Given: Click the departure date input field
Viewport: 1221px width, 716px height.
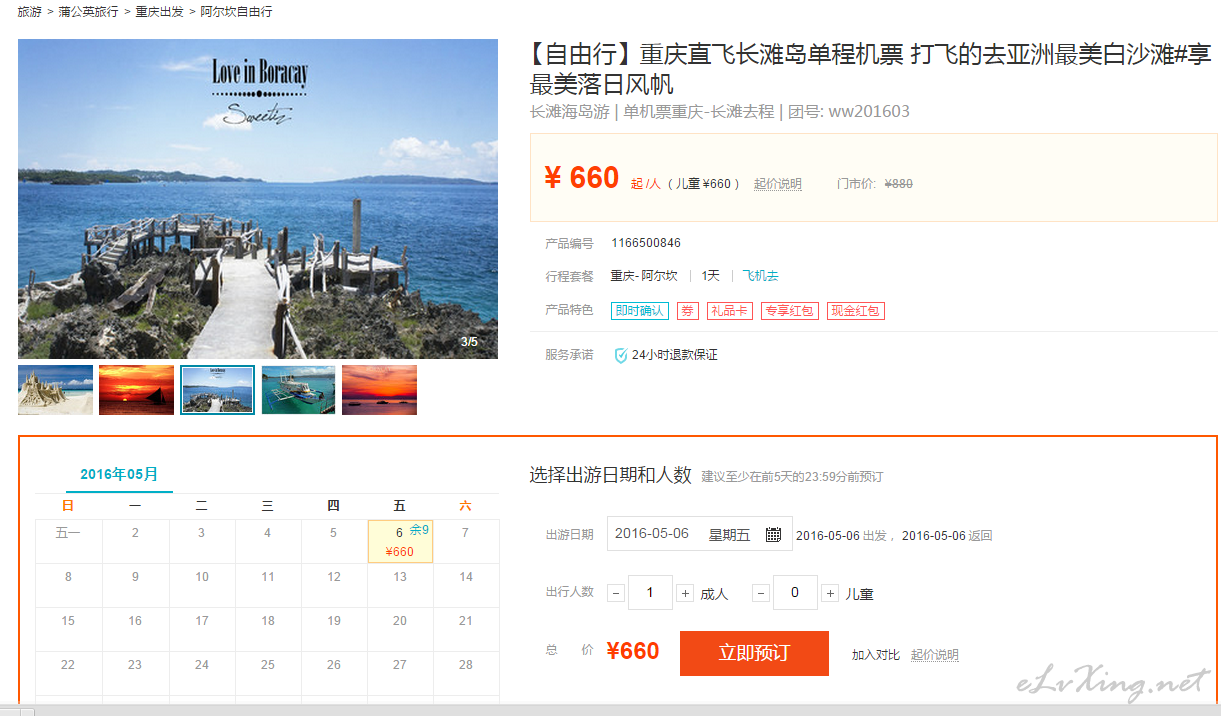Looking at the screenshot, I should coord(699,534).
